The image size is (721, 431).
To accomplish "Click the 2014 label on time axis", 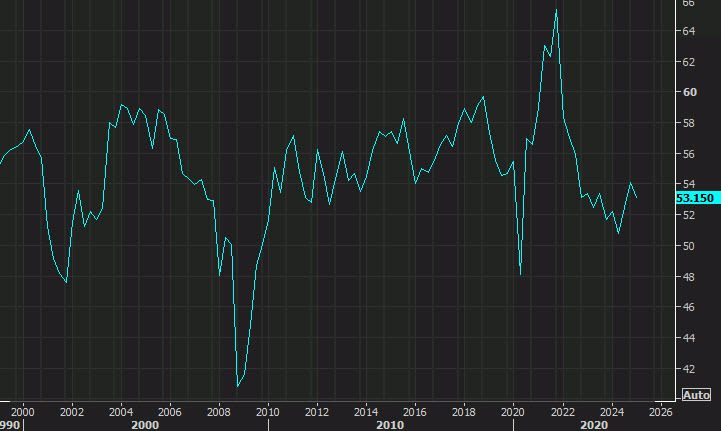I will pyautogui.click(x=365, y=411).
